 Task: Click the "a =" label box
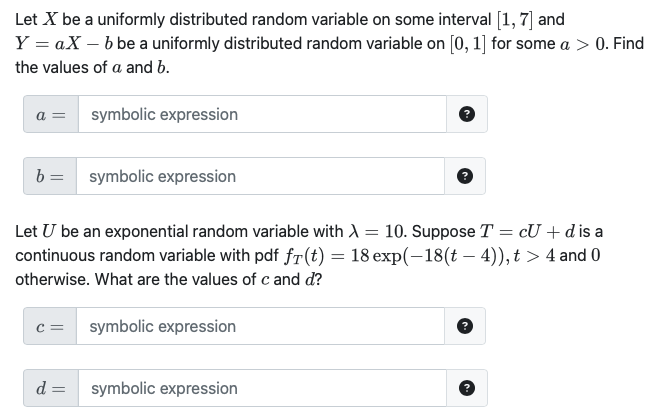51,114
